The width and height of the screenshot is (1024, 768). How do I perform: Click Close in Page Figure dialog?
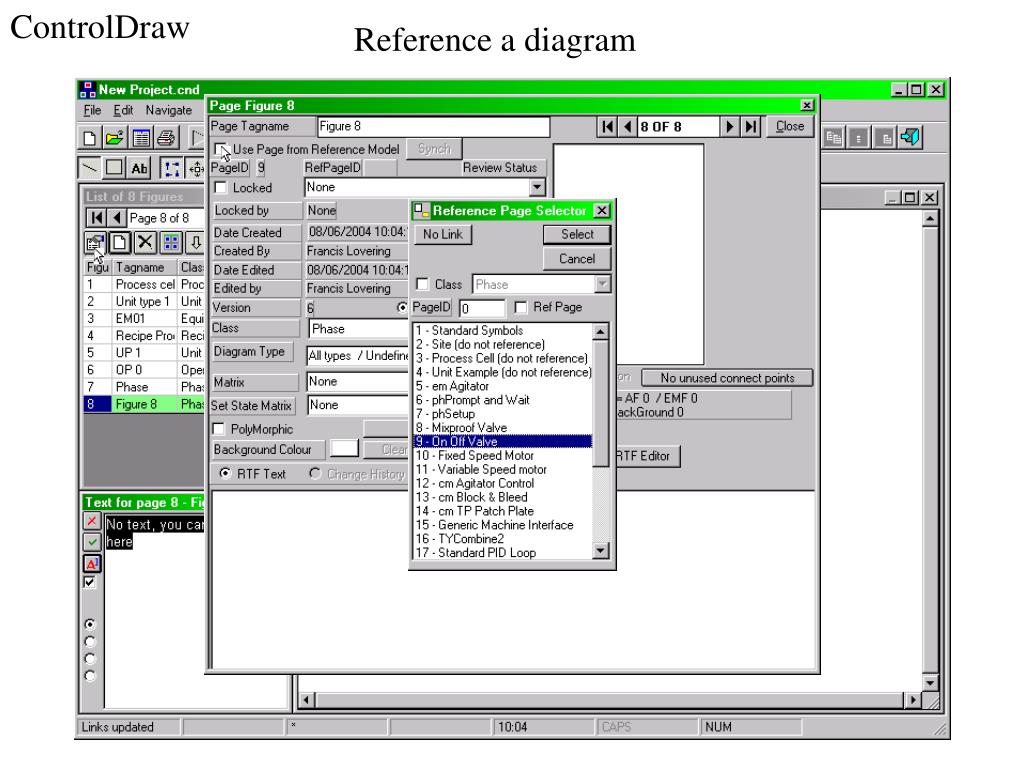coord(790,126)
